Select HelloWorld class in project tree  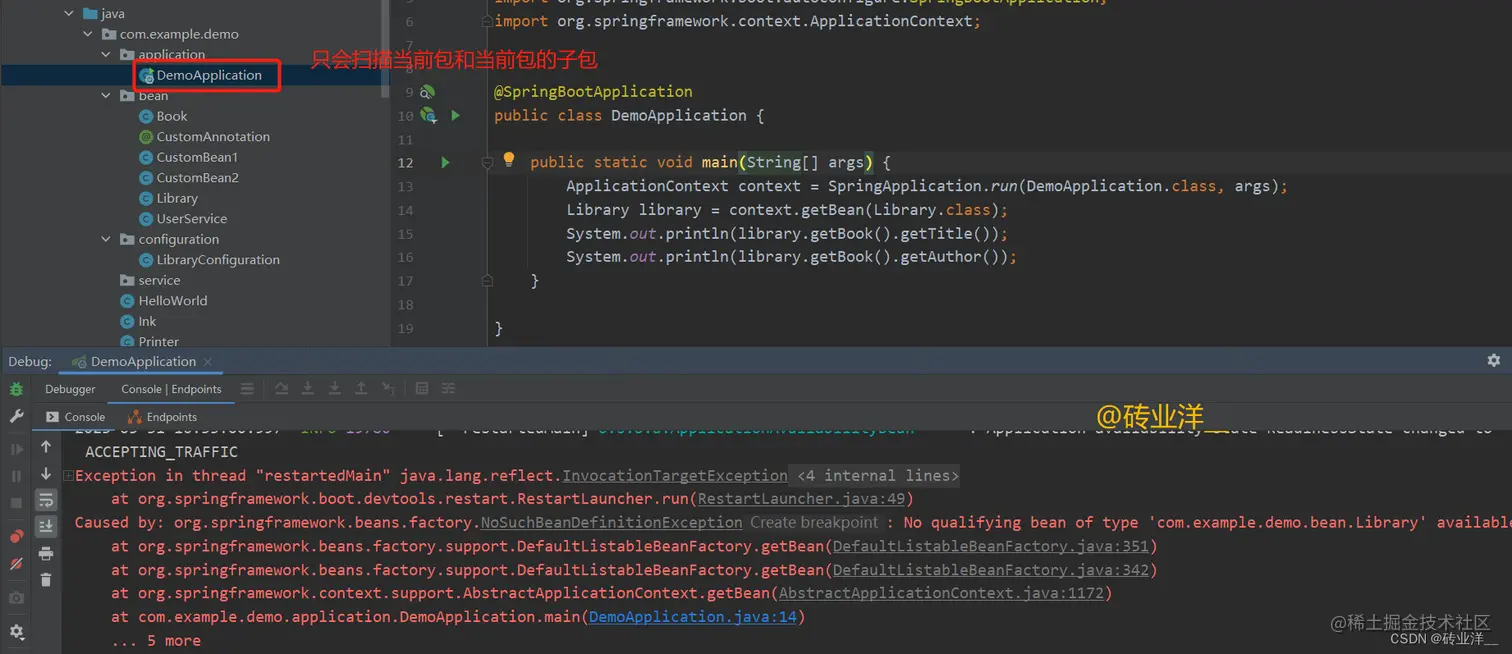[164, 301]
